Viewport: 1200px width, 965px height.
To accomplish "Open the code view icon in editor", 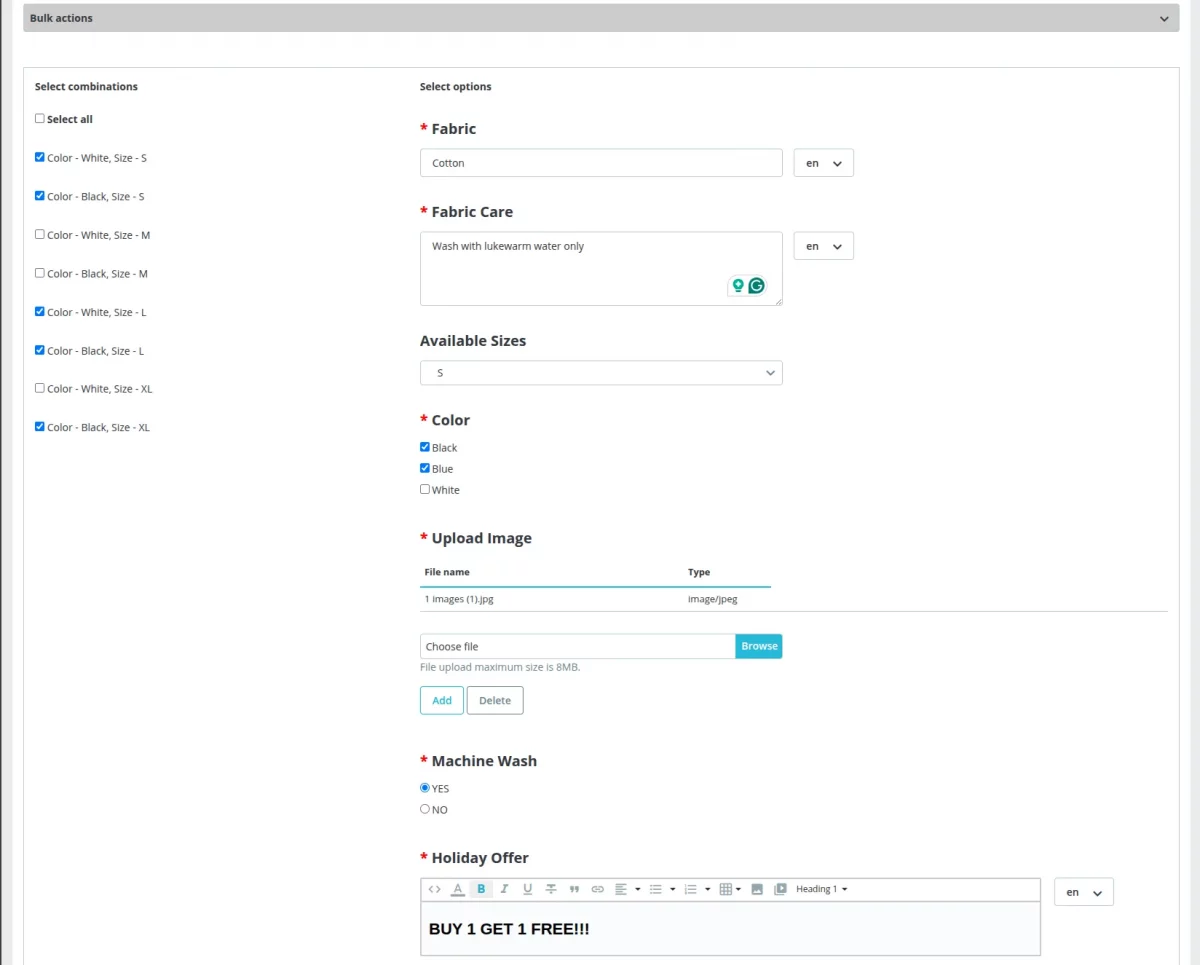I will coord(433,888).
